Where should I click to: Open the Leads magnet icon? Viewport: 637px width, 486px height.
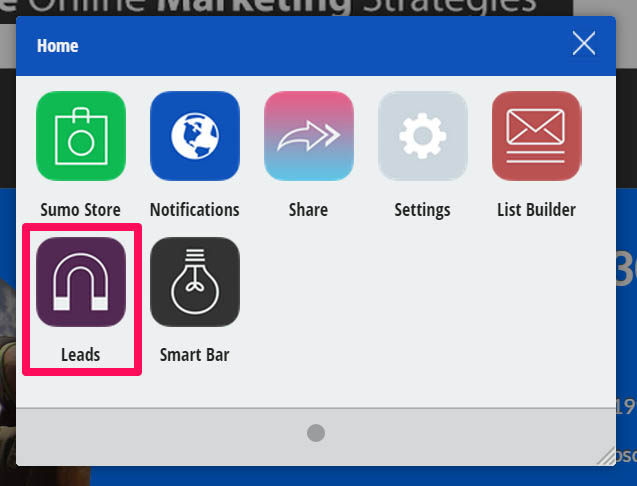tap(80, 282)
